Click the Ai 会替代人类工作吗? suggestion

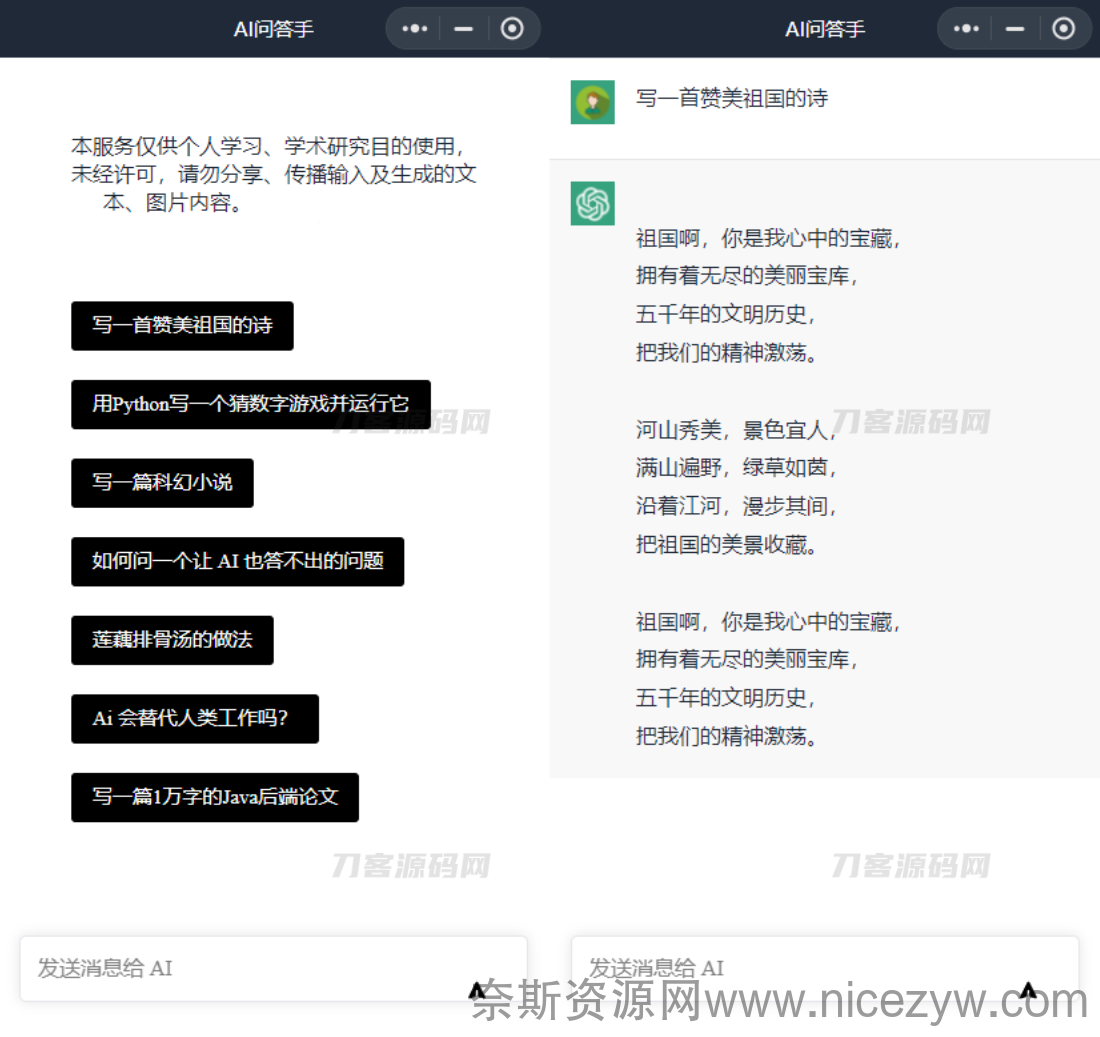(195, 718)
